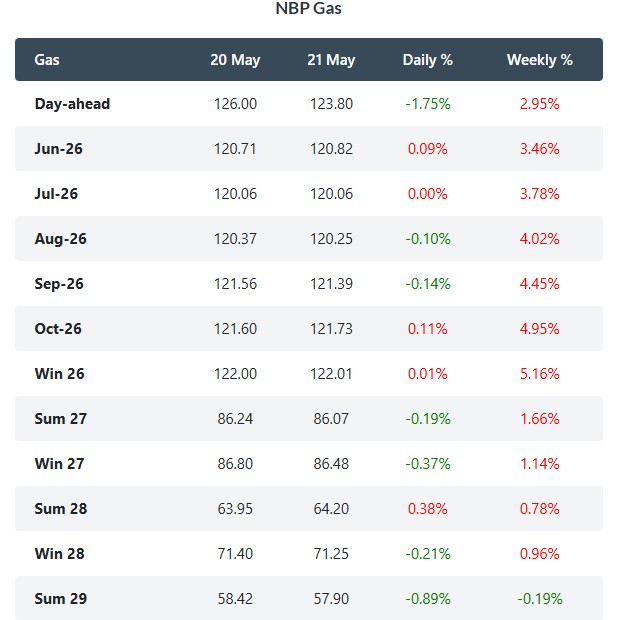
Task: Select Day-ahead 20 May price 126.00
Action: point(235,104)
